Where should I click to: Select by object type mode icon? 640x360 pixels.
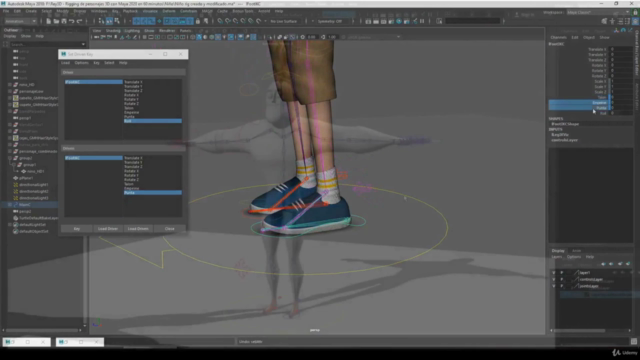(x=109, y=21)
